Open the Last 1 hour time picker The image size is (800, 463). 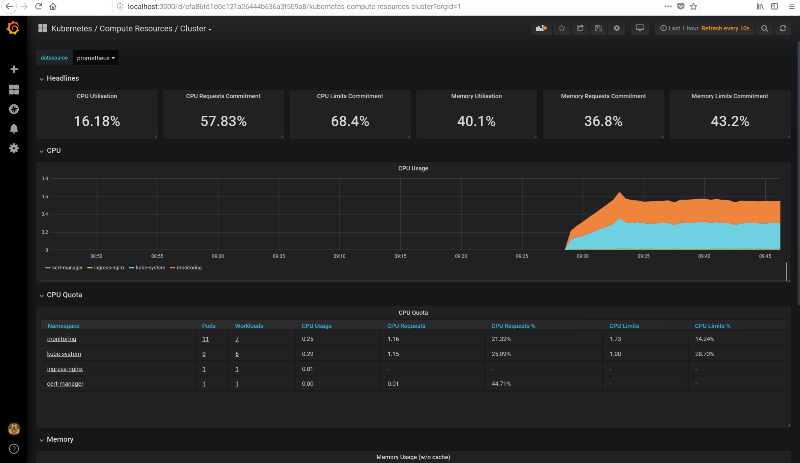pyautogui.click(x=680, y=28)
